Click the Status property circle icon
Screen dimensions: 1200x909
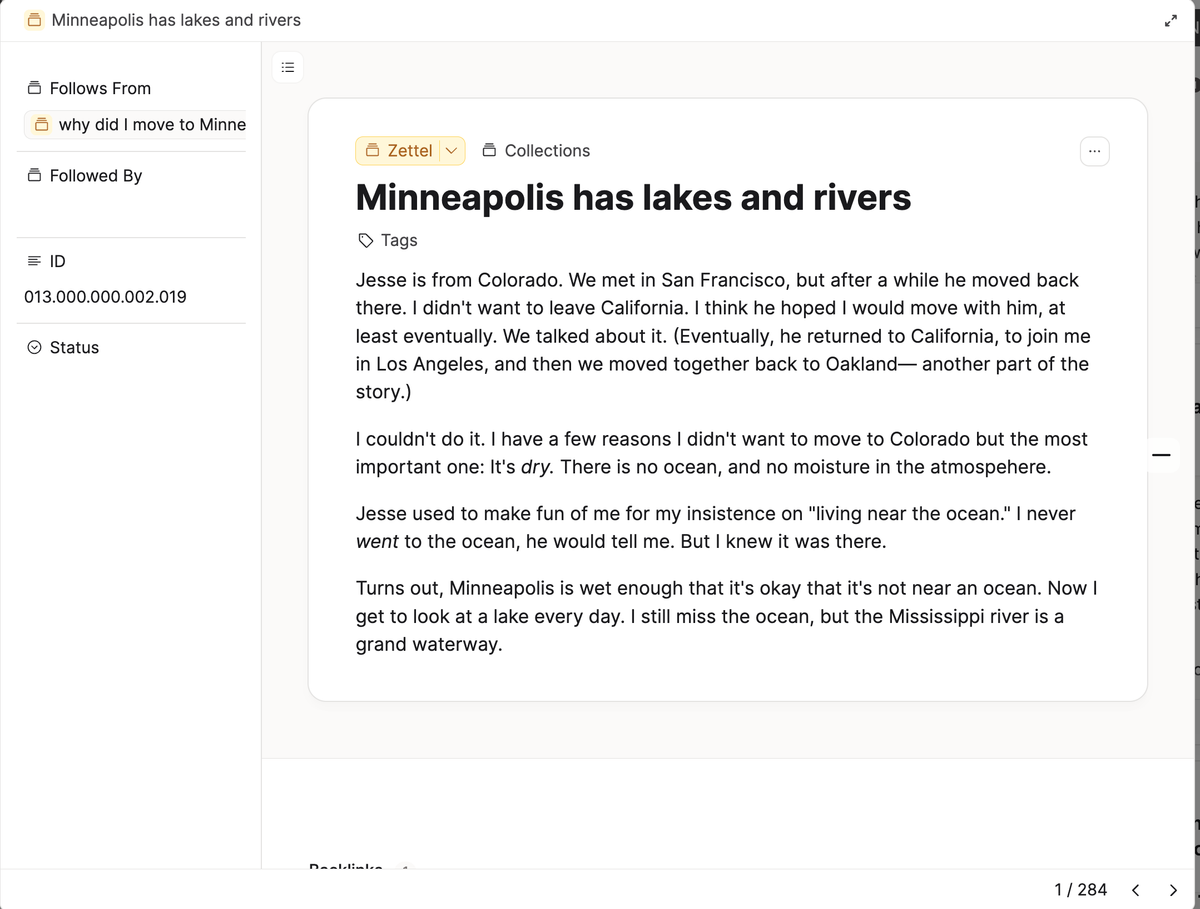[x=34, y=348]
